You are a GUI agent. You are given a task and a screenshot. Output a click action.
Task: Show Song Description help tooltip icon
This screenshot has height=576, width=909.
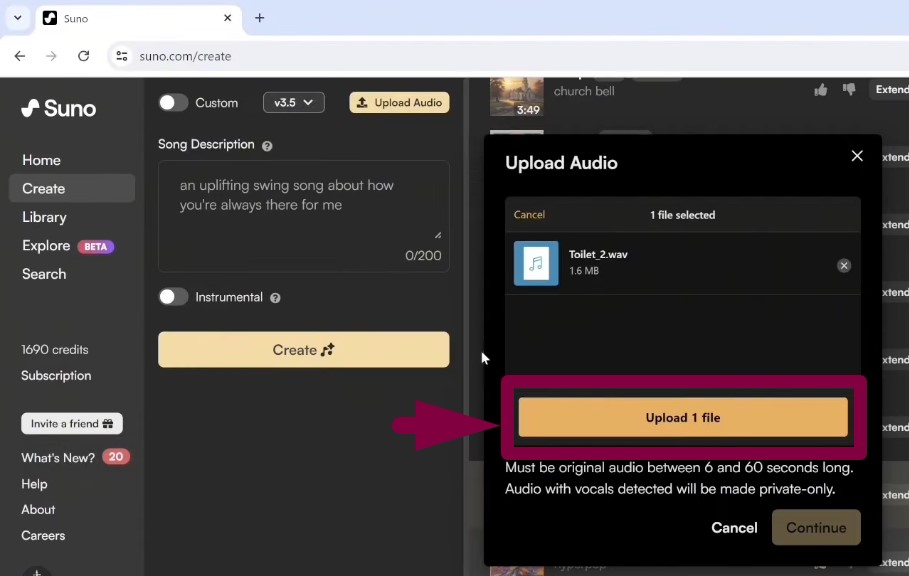pos(267,146)
